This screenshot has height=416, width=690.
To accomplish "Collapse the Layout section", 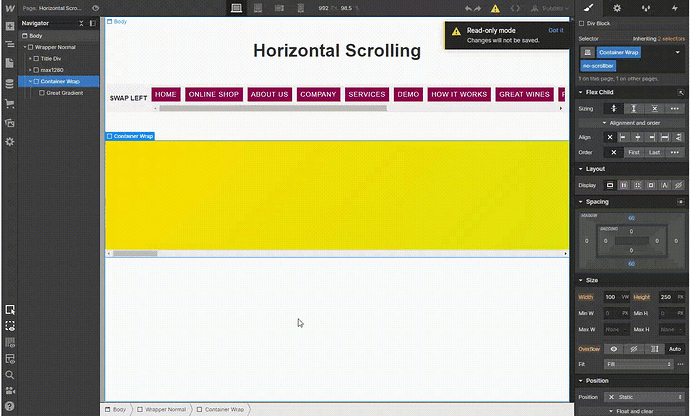I will point(580,169).
